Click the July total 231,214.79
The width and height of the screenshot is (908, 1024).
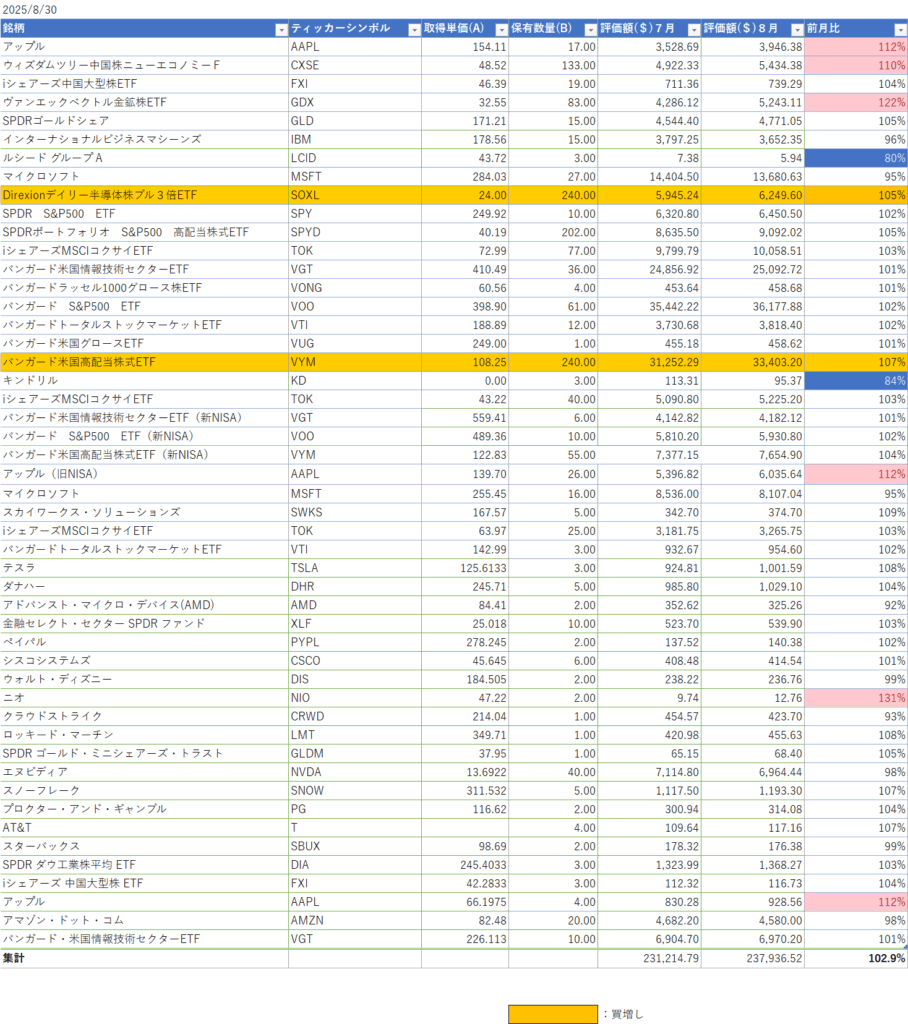(x=649, y=958)
